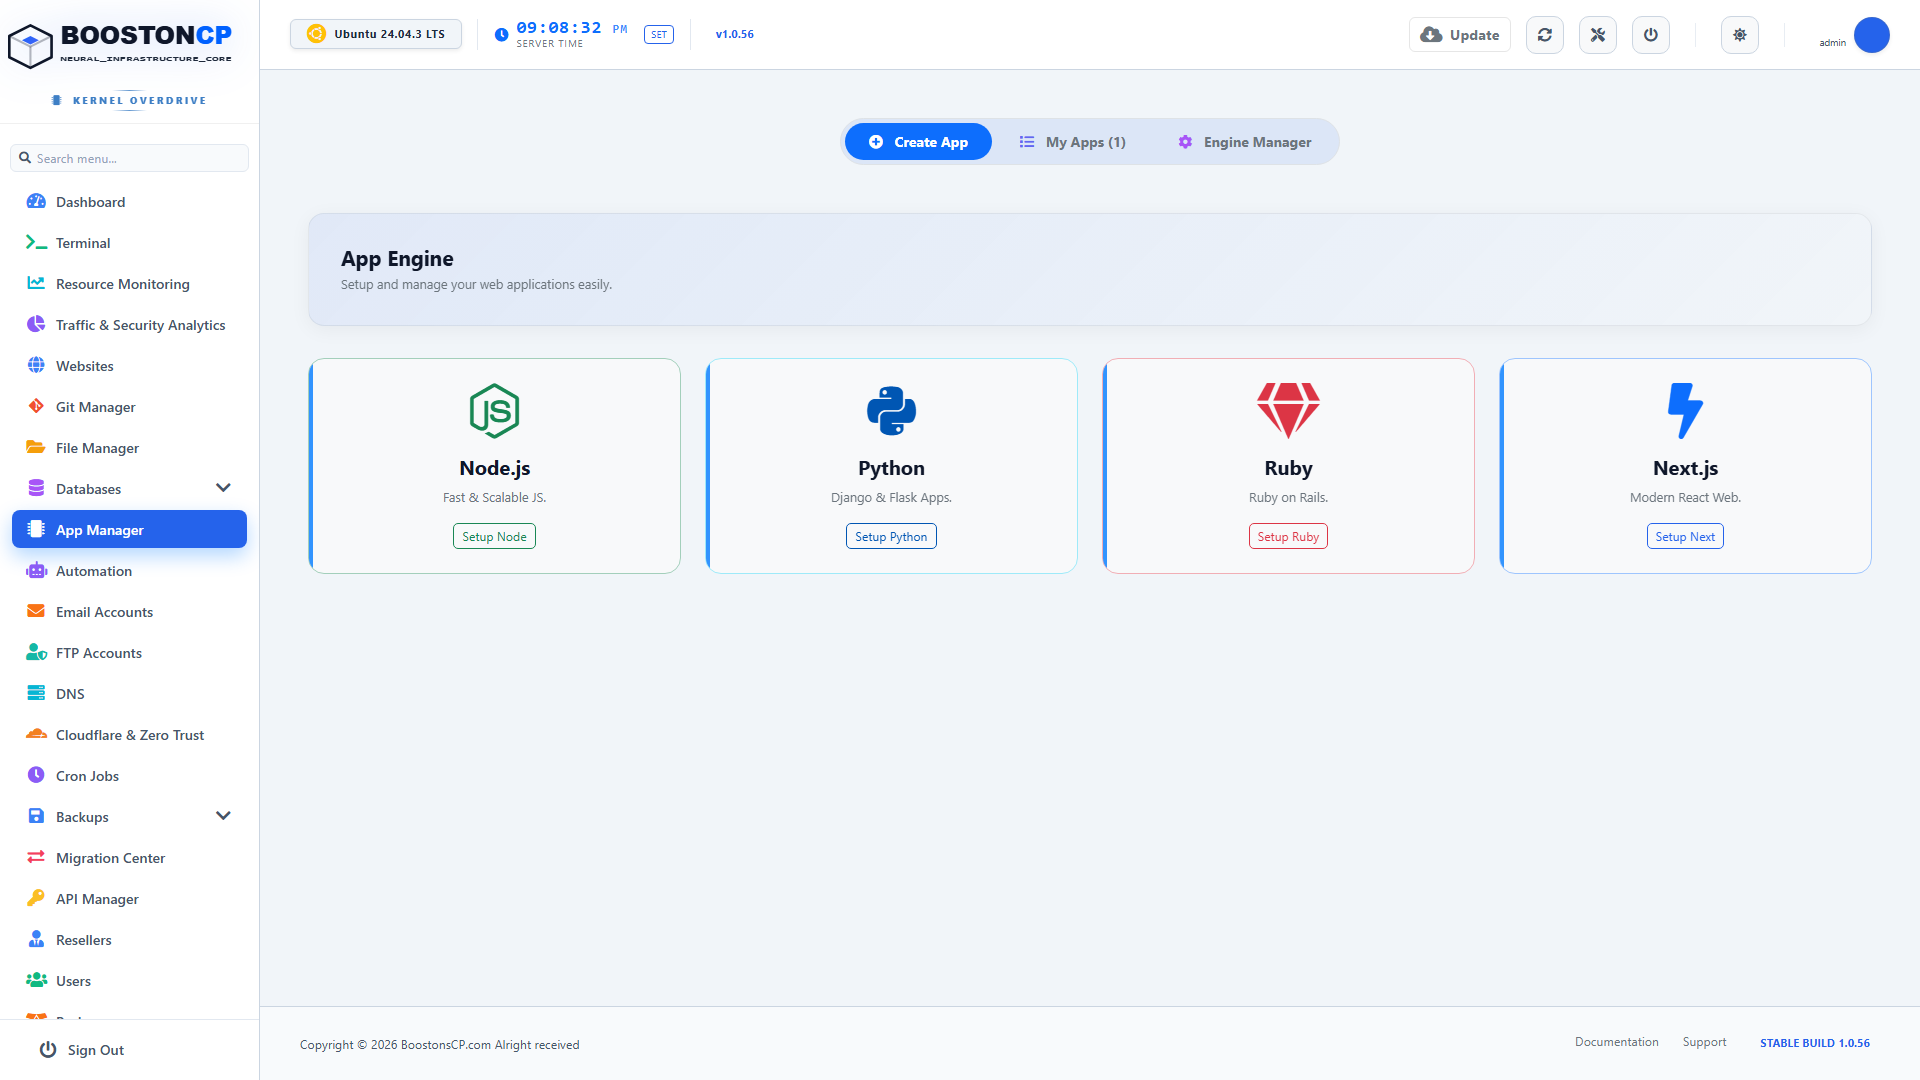Click the Email Accounts envelope icon
Viewport: 1920px width, 1080px height.
(36, 611)
